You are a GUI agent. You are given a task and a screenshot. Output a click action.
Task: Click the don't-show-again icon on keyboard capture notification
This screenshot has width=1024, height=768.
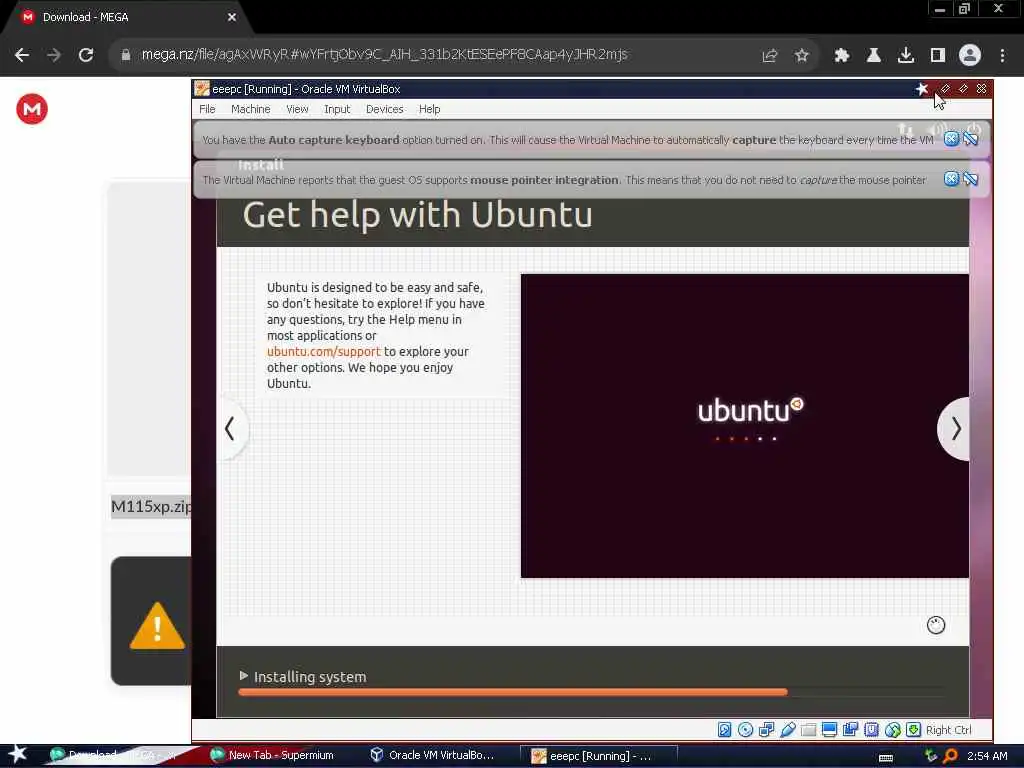[x=971, y=139]
